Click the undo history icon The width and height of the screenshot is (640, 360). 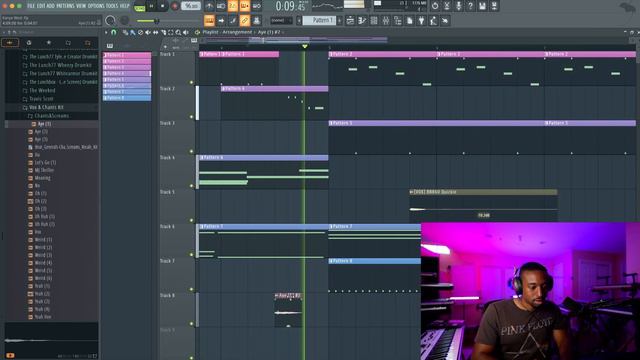pyautogui.click(x=435, y=6)
